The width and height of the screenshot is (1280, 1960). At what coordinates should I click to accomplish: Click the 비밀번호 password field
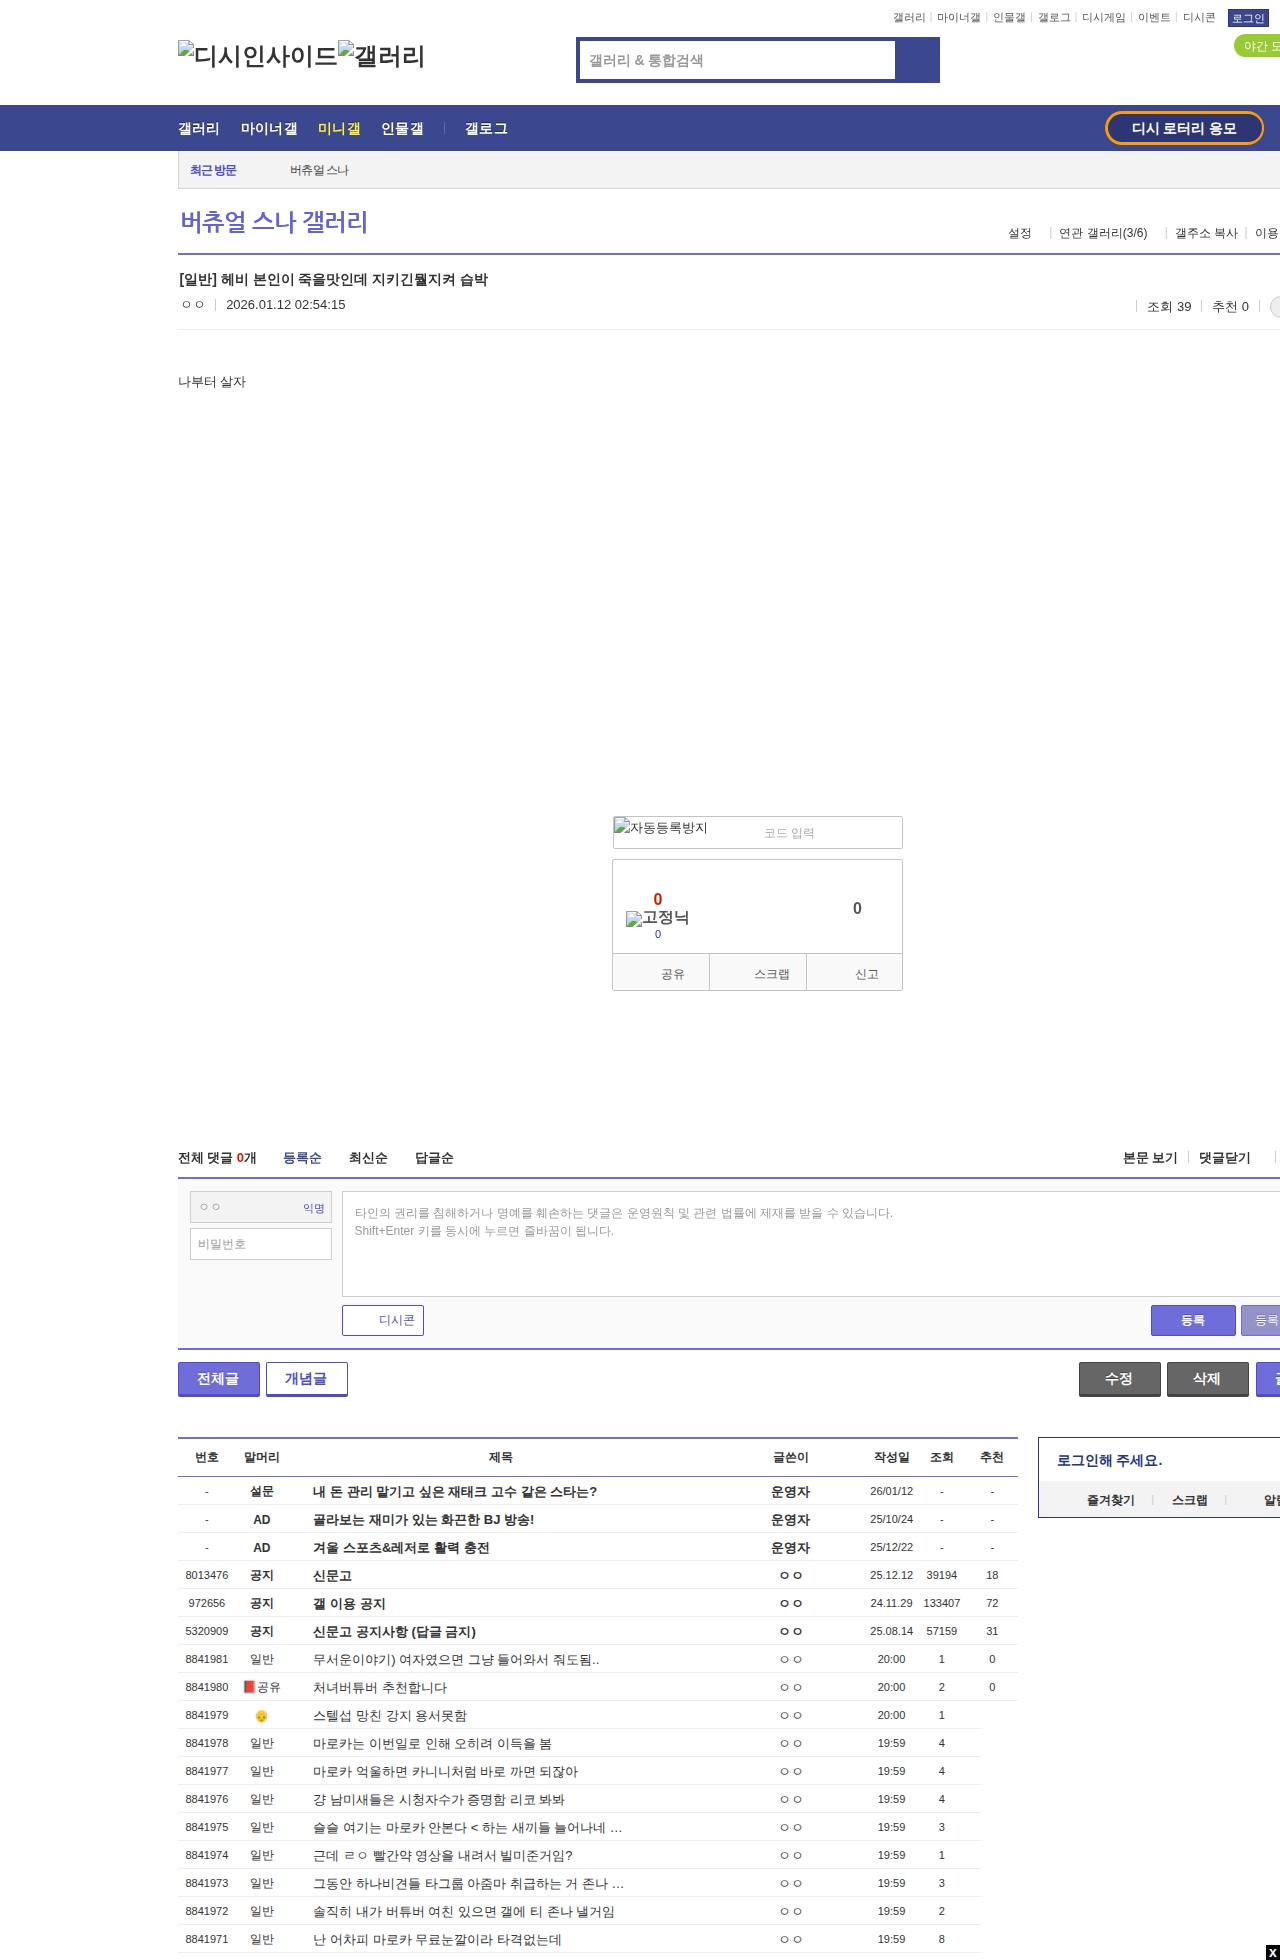[261, 1244]
